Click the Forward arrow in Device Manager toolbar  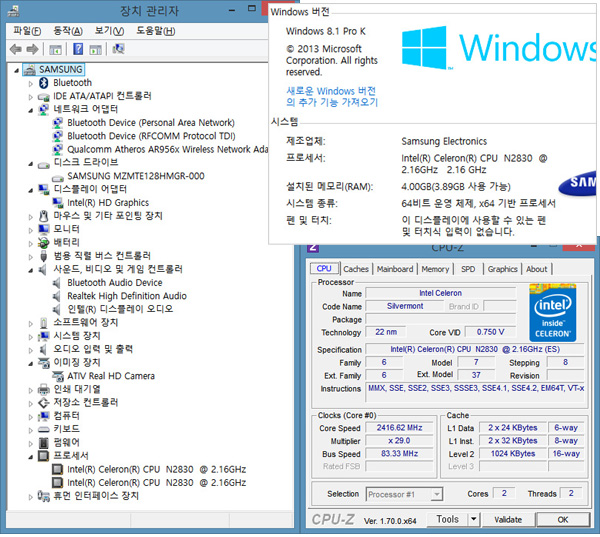tap(32, 49)
